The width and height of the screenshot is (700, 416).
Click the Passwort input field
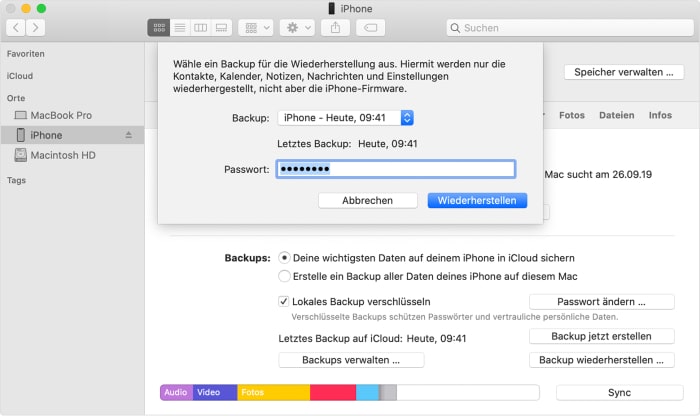point(395,169)
